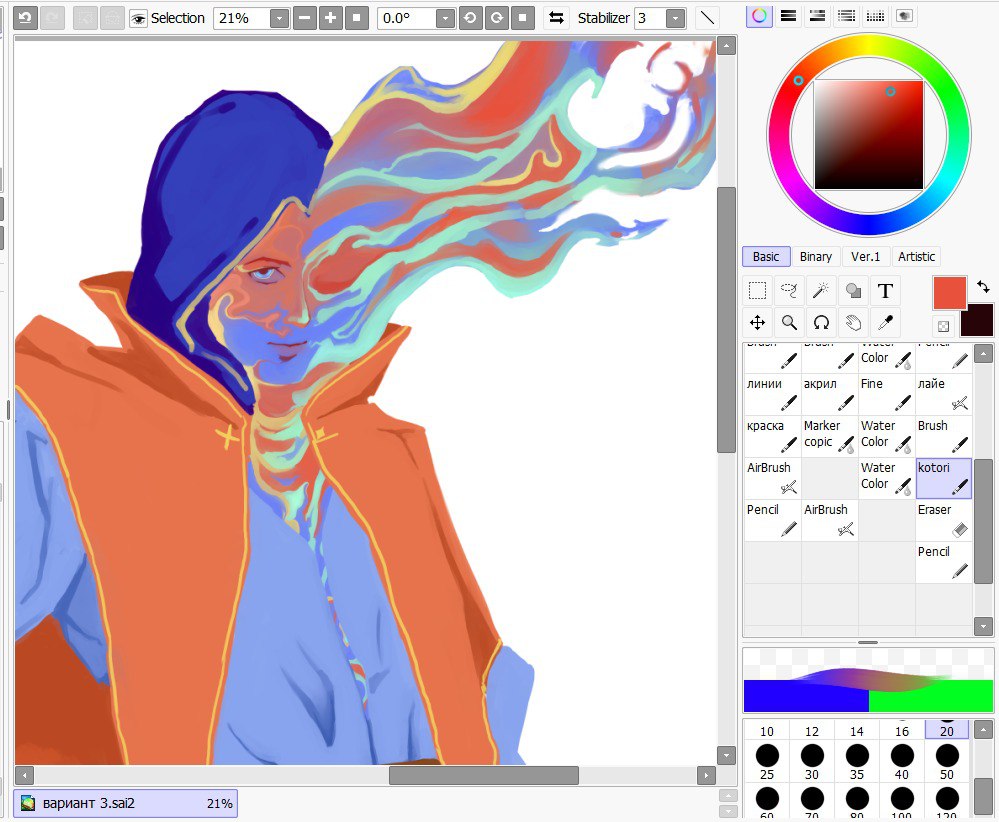Click the red foreground color swatch
Image resolution: width=999 pixels, height=822 pixels.
[949, 292]
